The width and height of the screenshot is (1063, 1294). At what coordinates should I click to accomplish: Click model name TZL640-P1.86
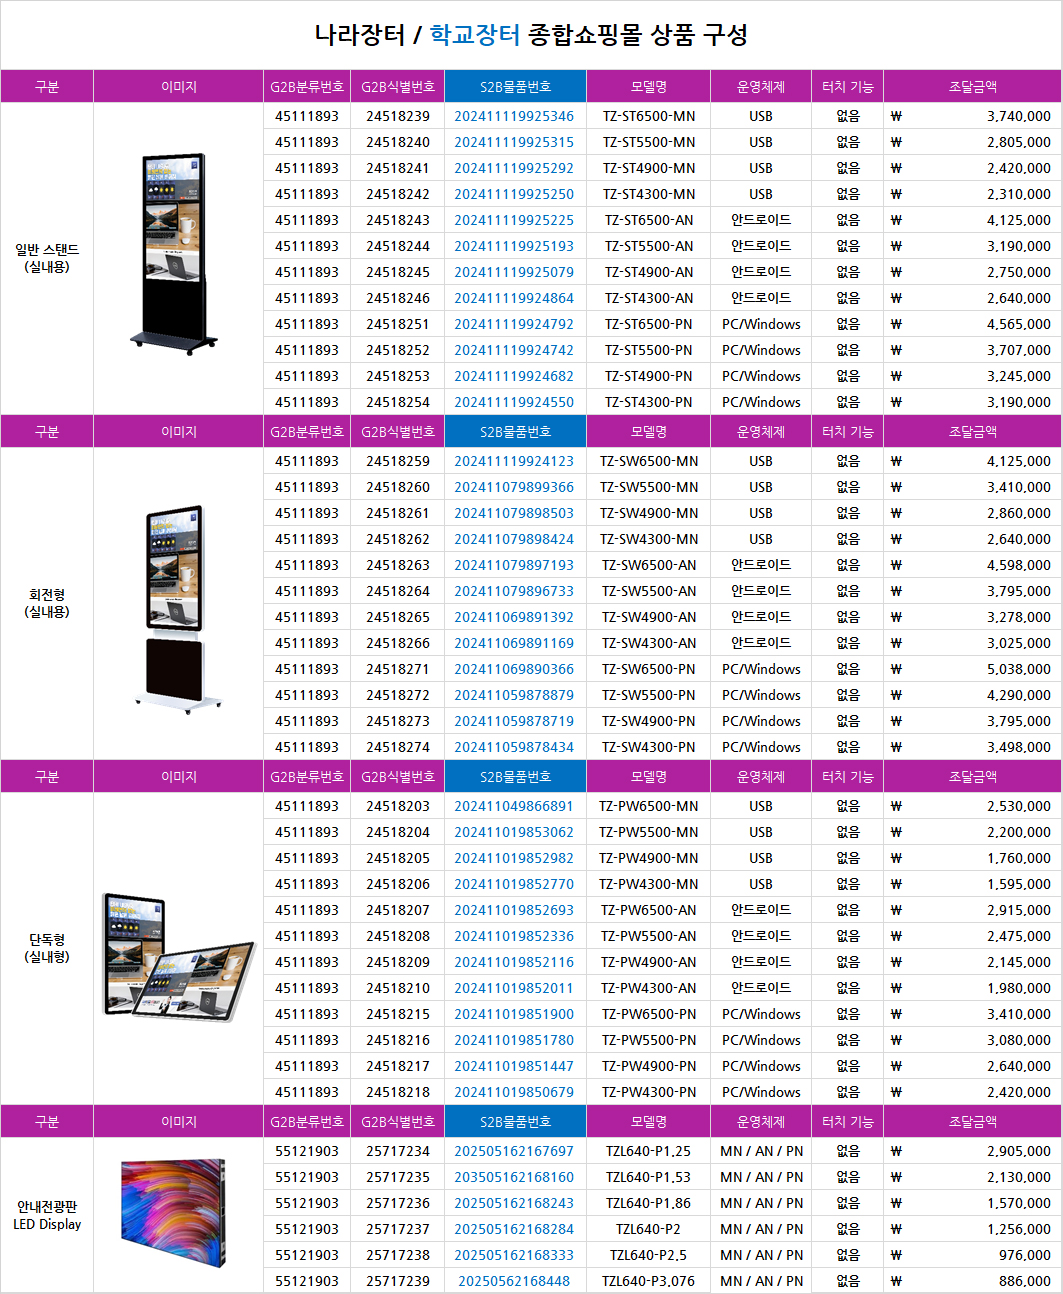pos(649,1203)
